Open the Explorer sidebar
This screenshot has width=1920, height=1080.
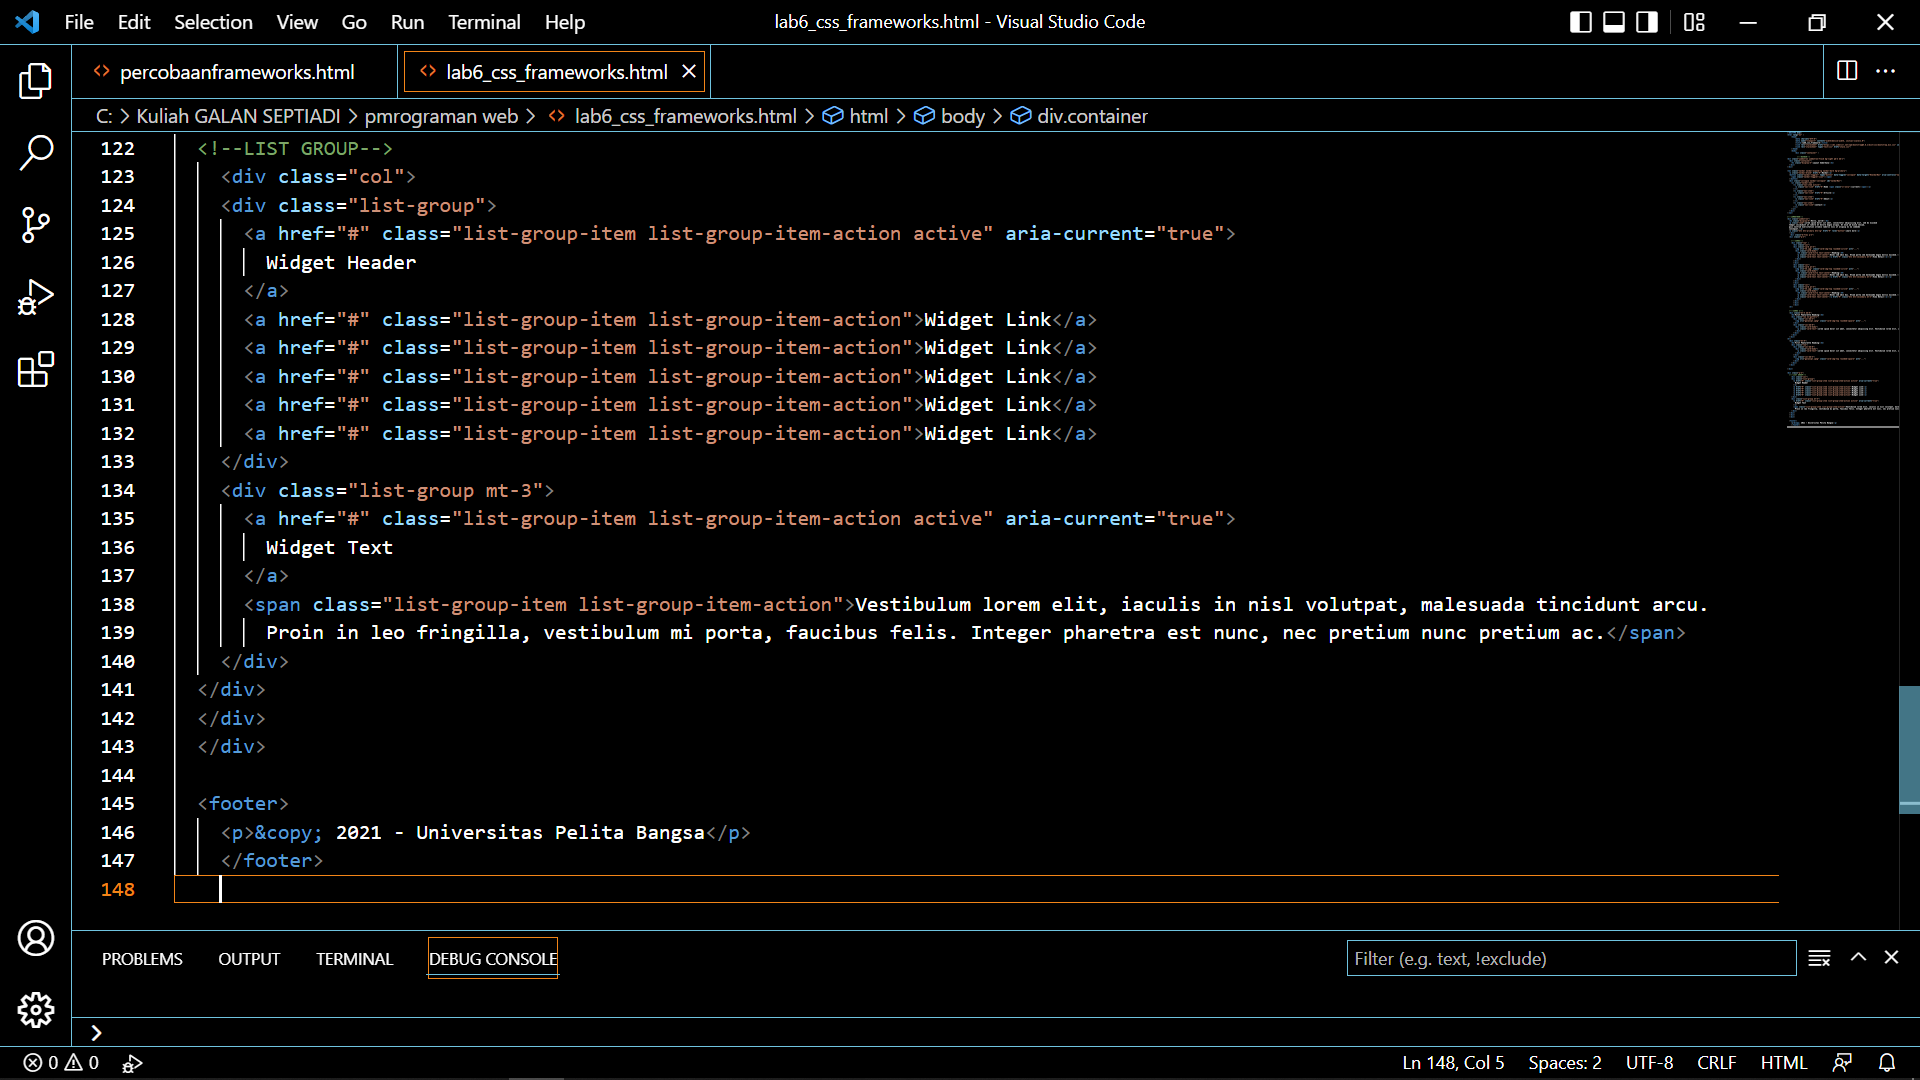click(36, 80)
